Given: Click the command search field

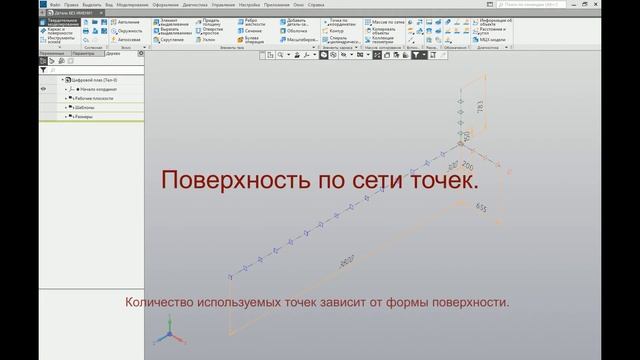Looking at the screenshot, I should [x=531, y=4].
